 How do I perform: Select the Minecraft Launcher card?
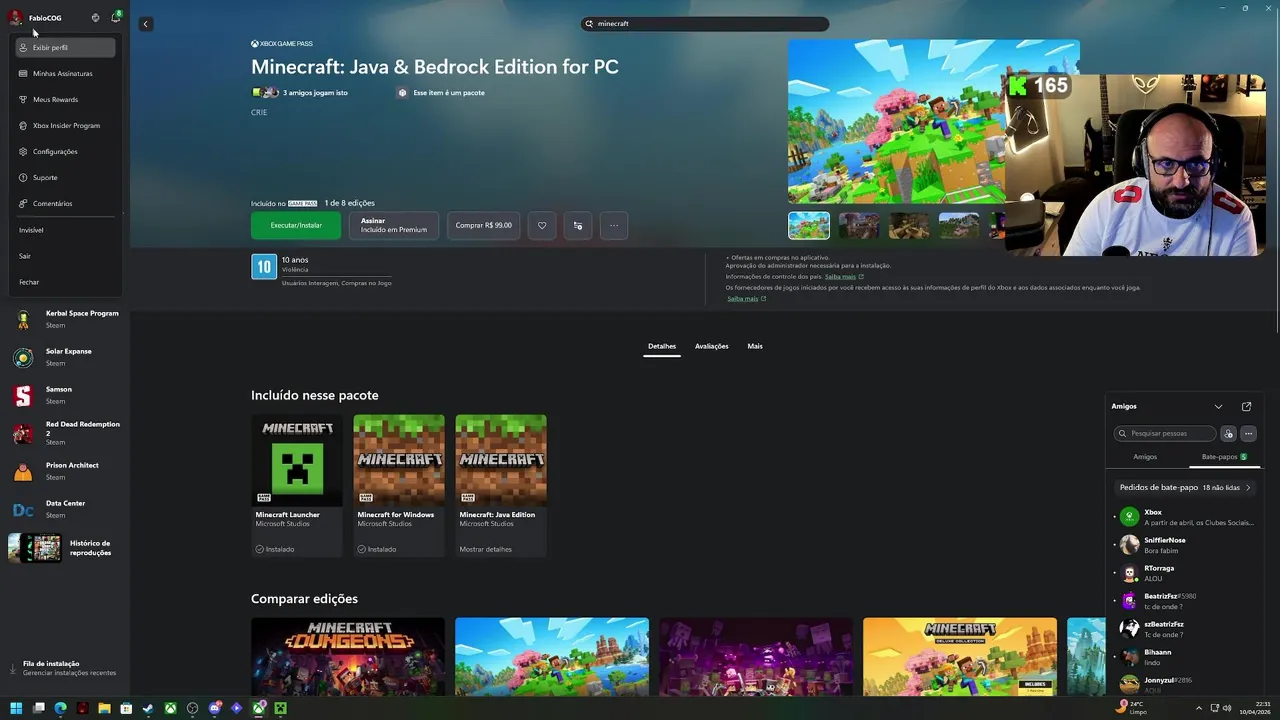[297, 486]
